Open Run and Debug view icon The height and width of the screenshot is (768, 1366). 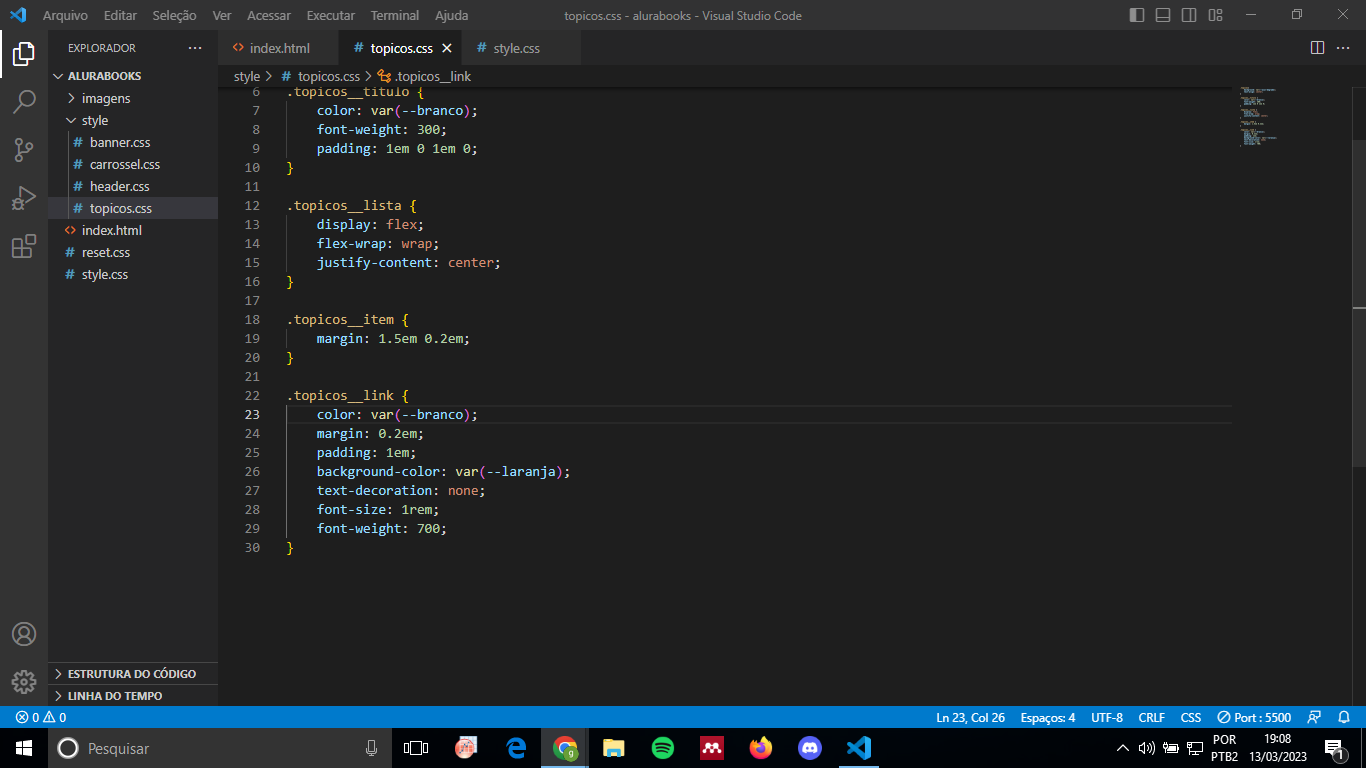pos(24,198)
